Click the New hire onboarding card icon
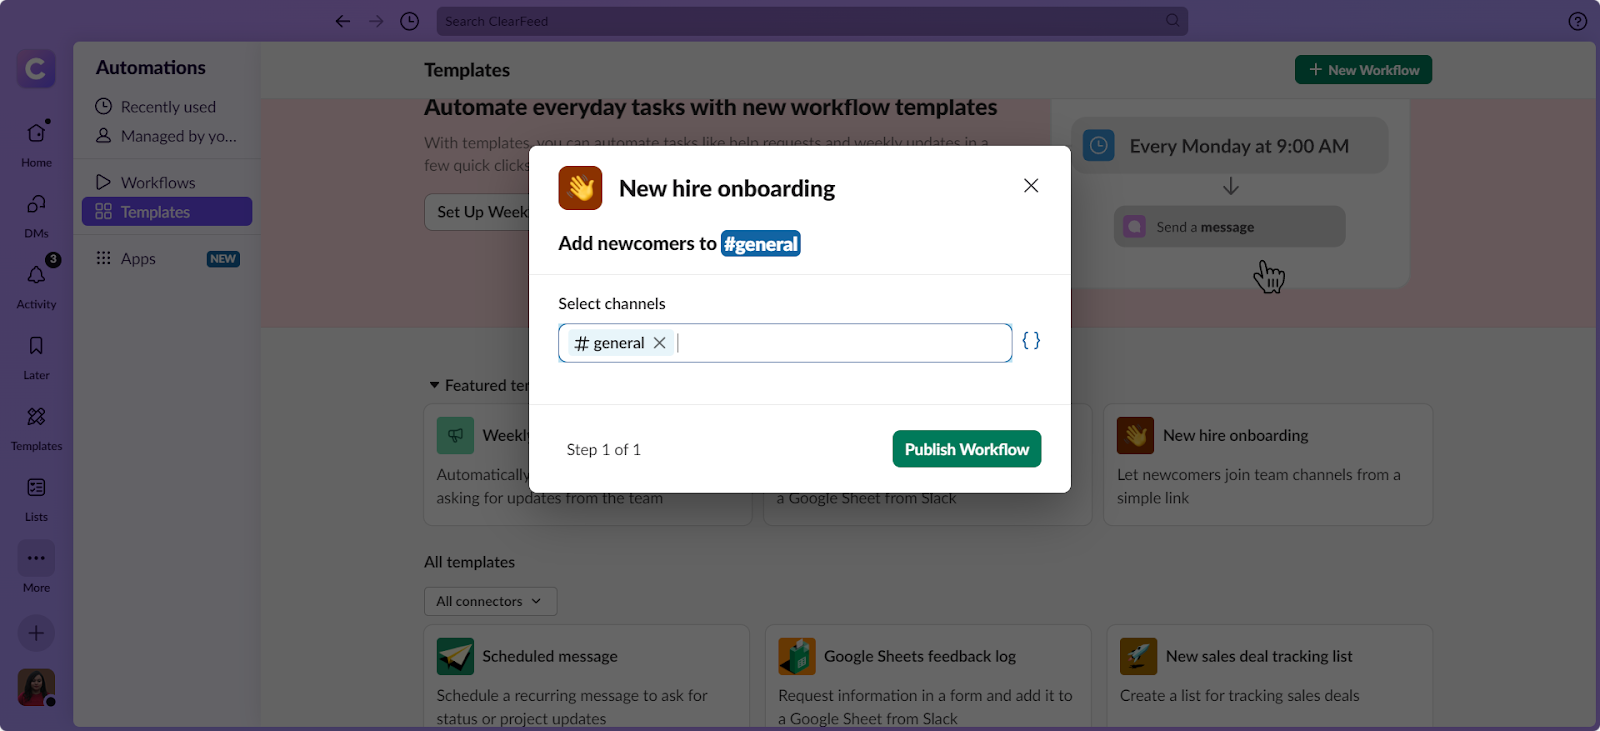Screen dimensions: 1600x731 click(x=1135, y=435)
